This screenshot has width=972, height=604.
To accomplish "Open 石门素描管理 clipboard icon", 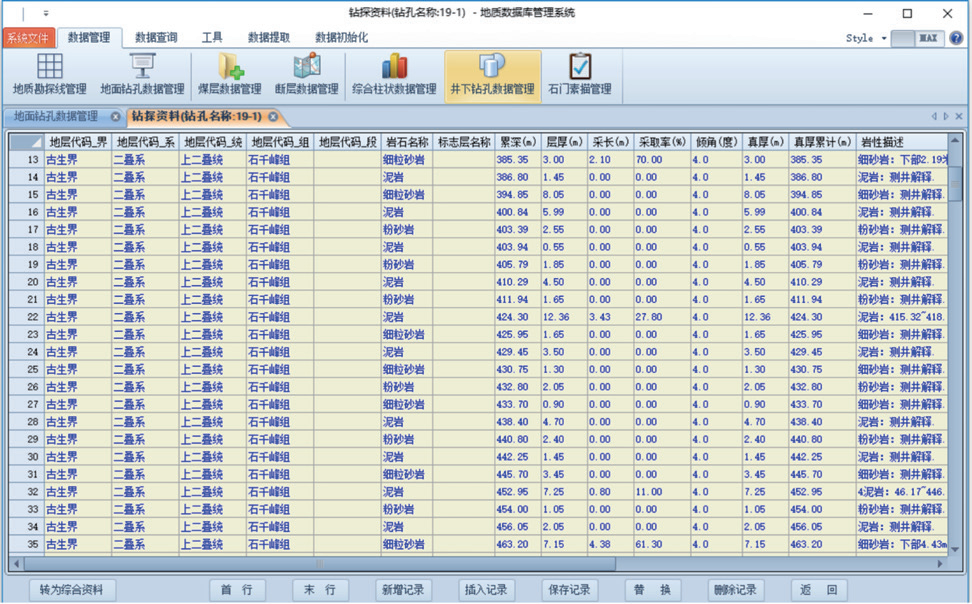I will pyautogui.click(x=580, y=66).
